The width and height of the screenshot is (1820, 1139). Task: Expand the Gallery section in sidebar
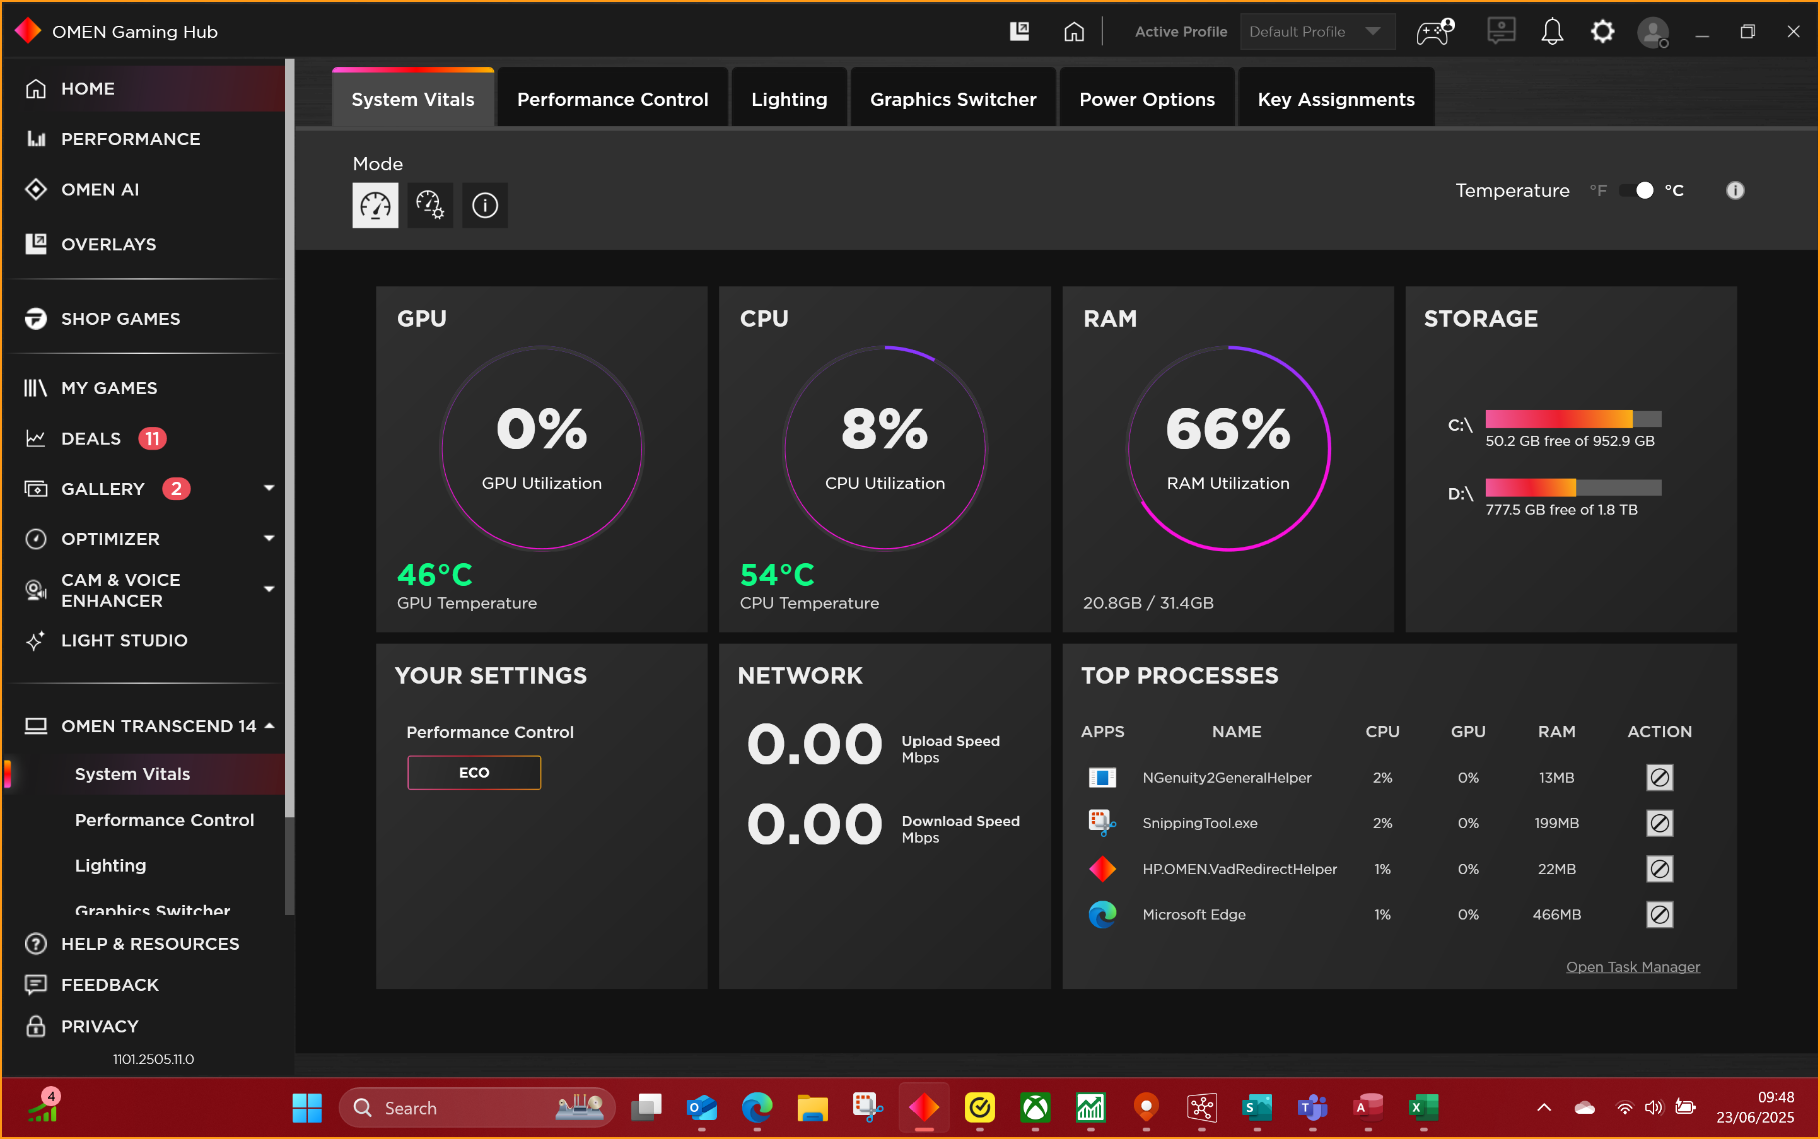(268, 488)
